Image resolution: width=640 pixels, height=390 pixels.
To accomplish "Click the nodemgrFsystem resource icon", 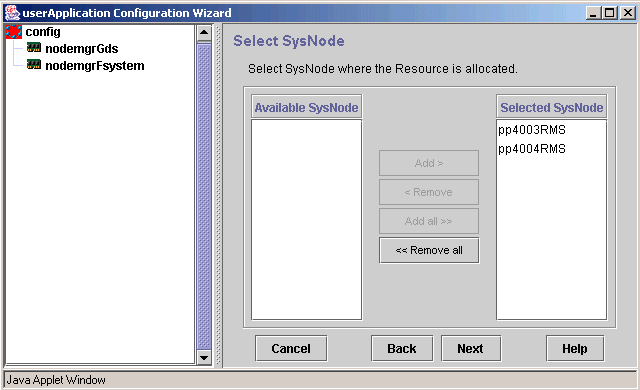I will click(x=34, y=65).
